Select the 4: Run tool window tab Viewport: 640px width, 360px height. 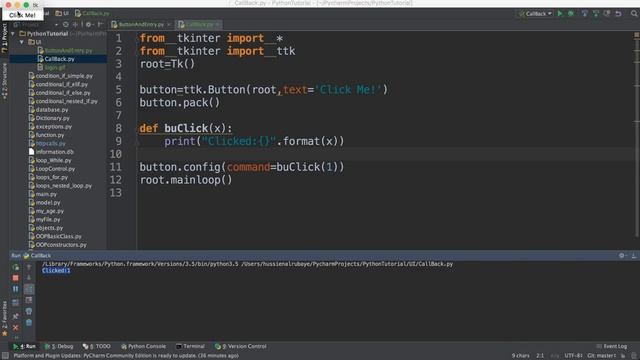(x=24, y=346)
